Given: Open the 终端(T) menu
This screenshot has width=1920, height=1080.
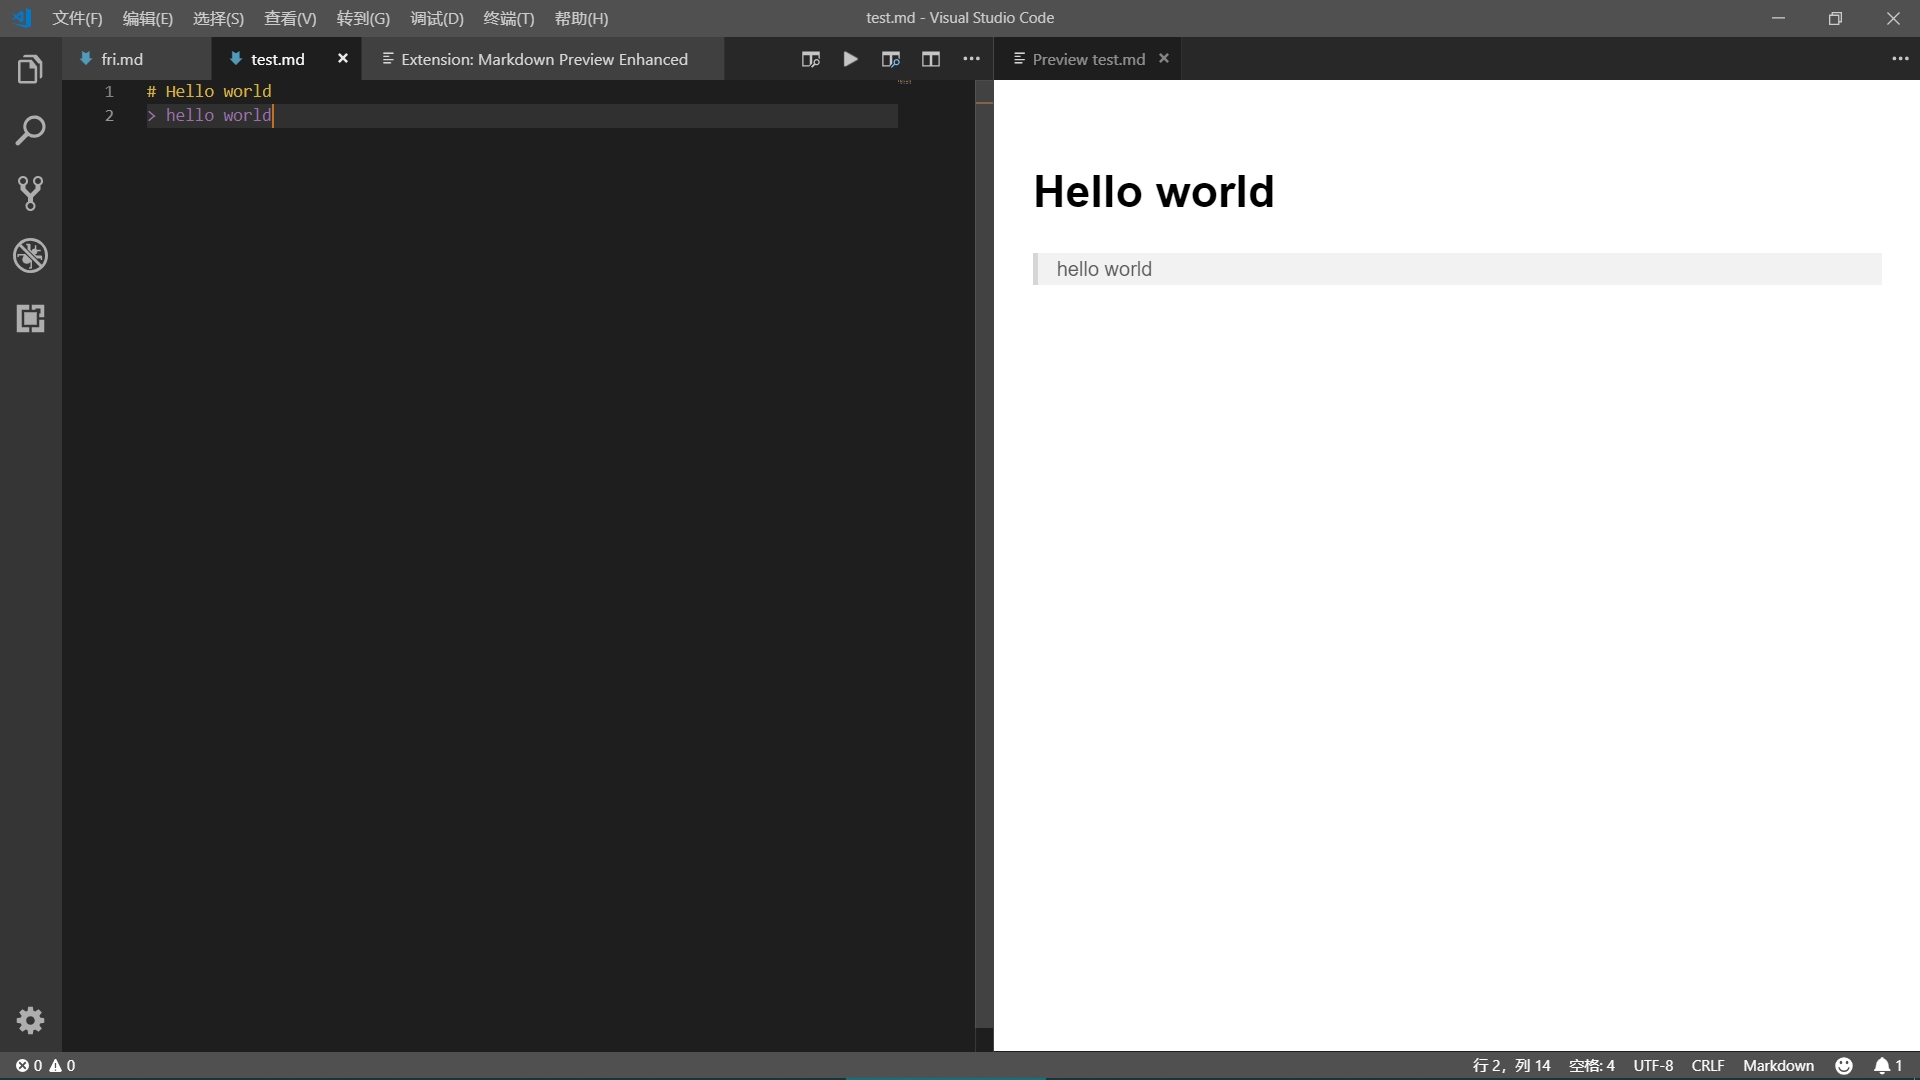Looking at the screenshot, I should point(508,18).
